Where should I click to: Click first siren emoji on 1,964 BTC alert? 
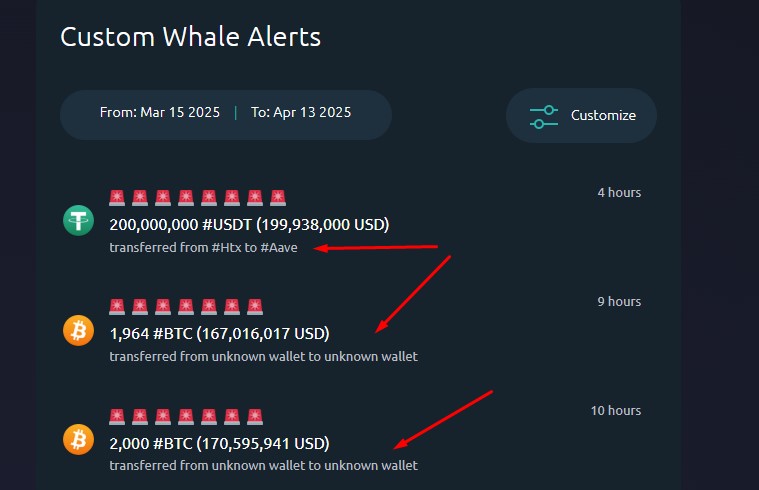tap(117, 306)
